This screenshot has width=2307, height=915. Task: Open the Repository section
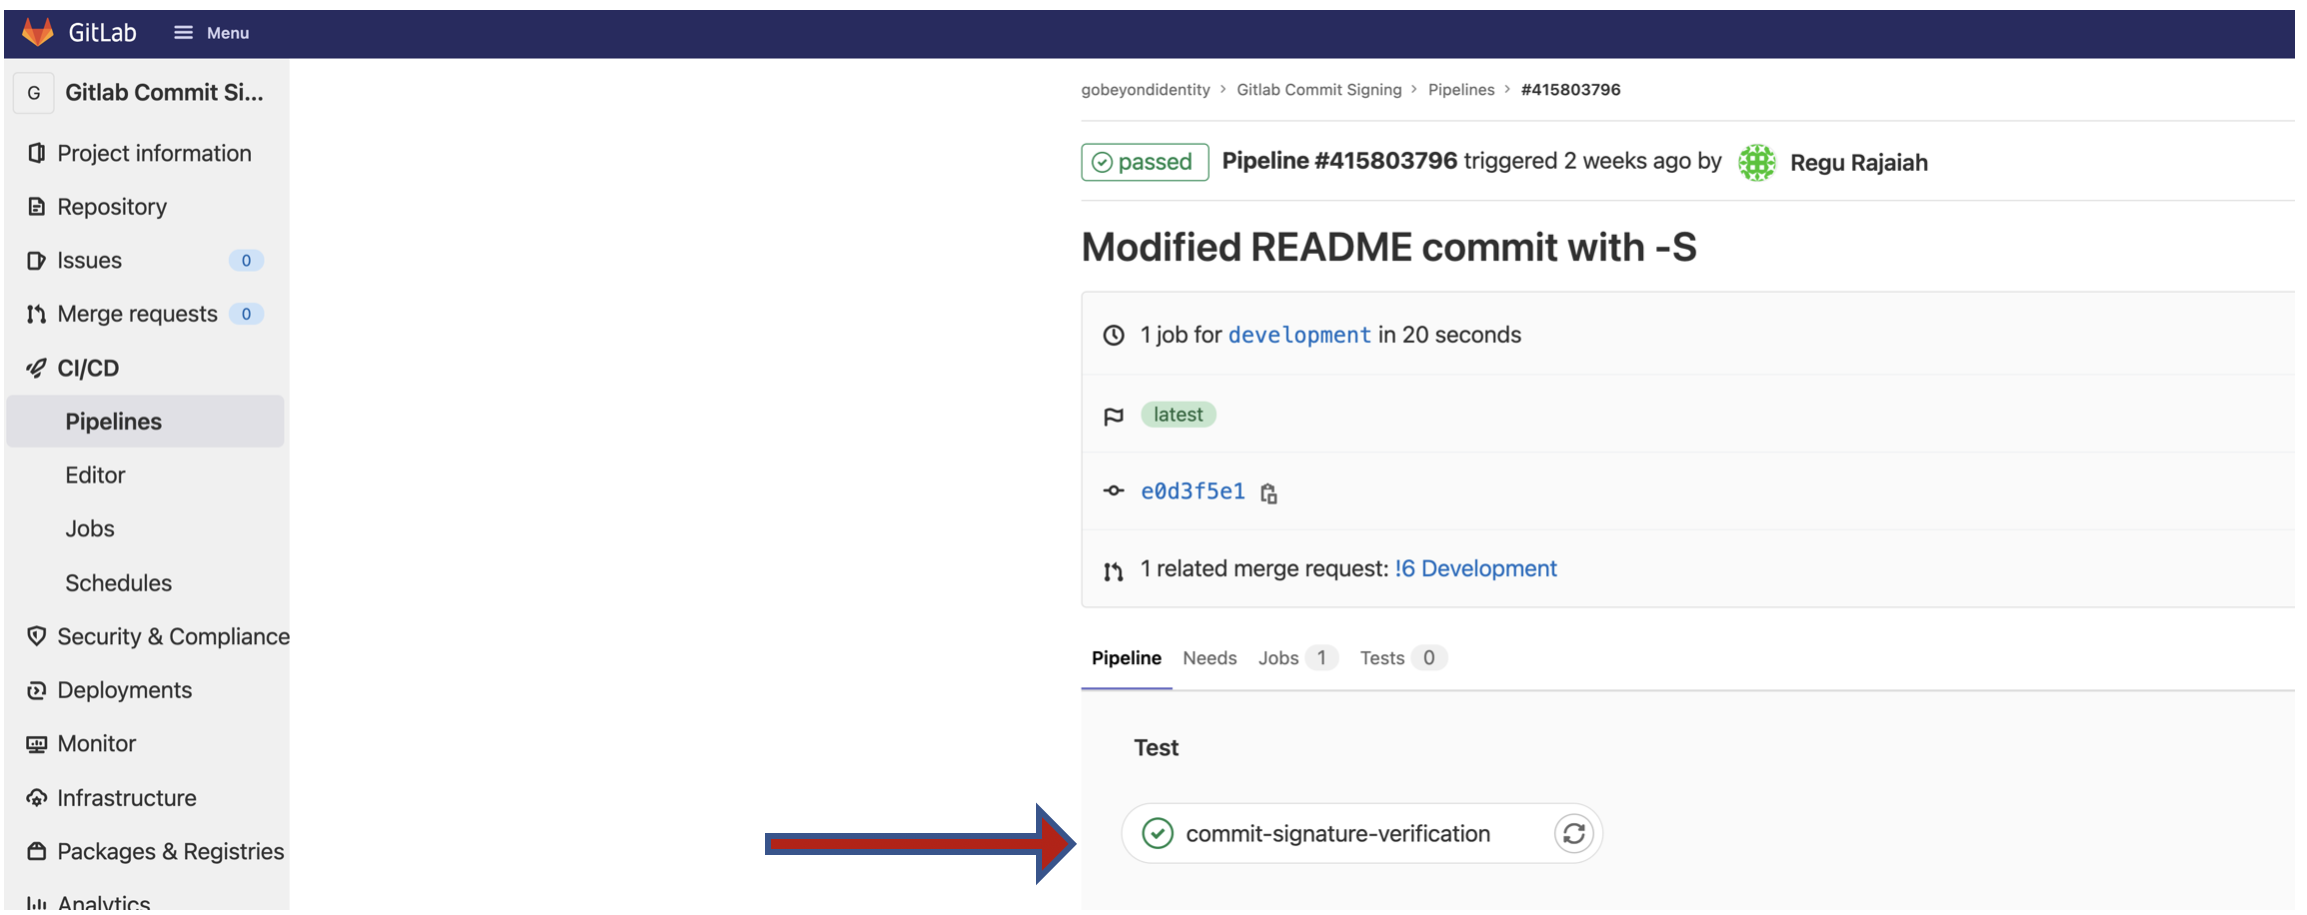[x=111, y=207]
